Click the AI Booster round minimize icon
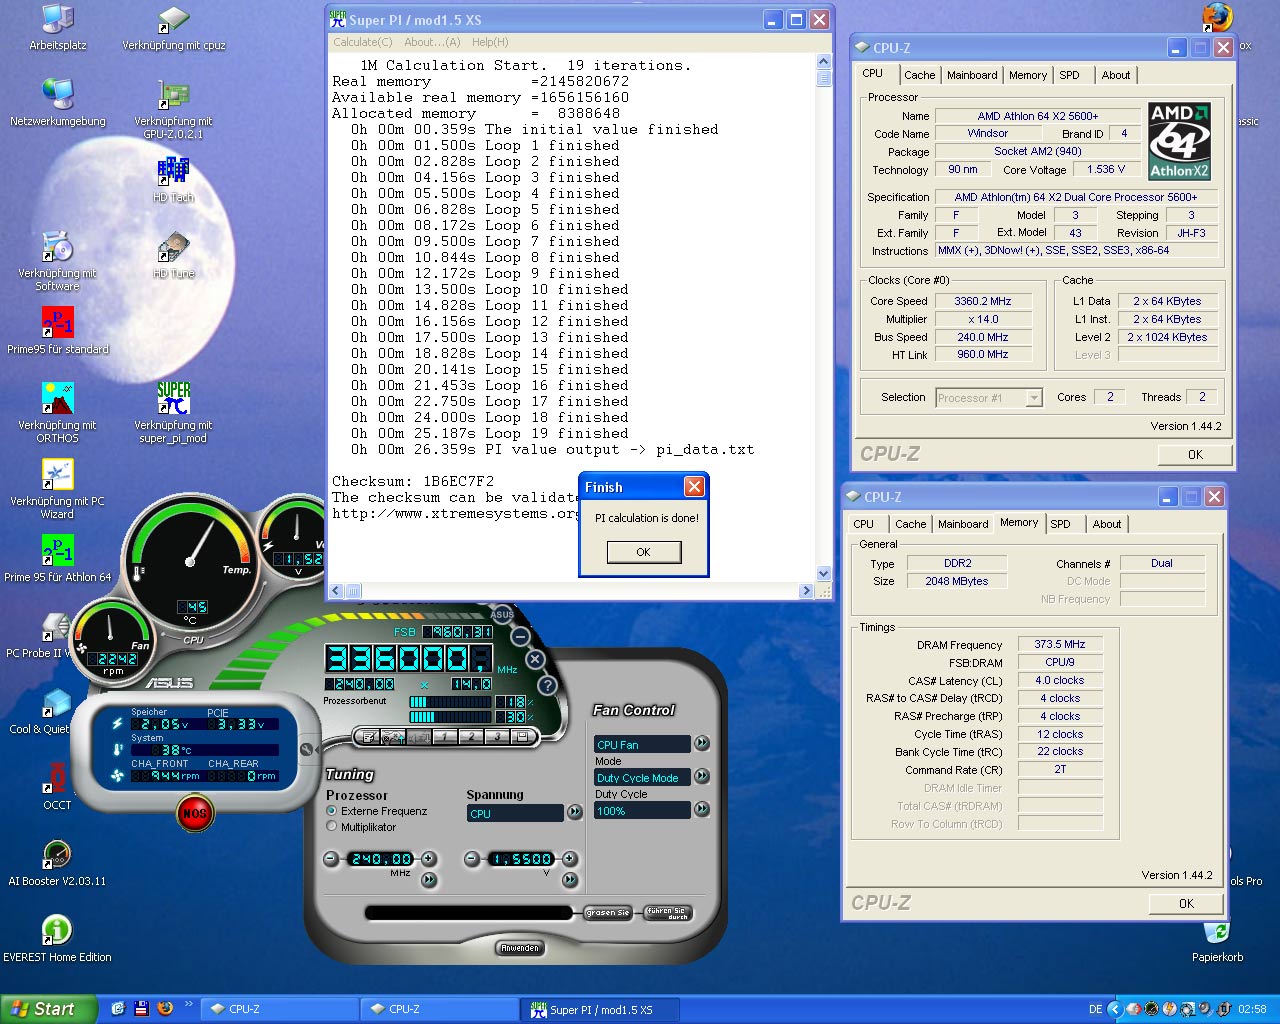1280x1024 pixels. (x=520, y=636)
